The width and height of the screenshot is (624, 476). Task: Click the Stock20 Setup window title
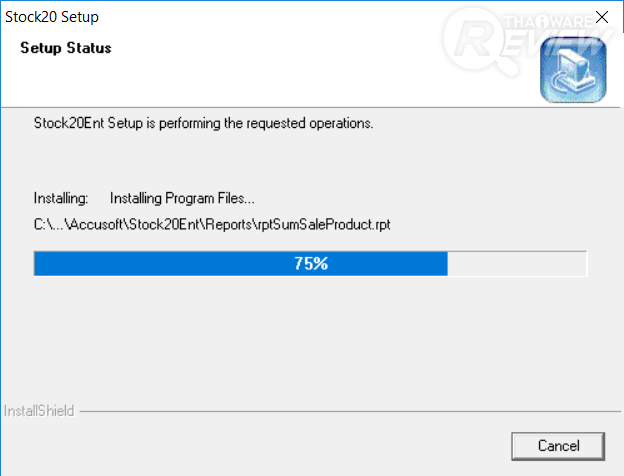pyautogui.click(x=52, y=17)
